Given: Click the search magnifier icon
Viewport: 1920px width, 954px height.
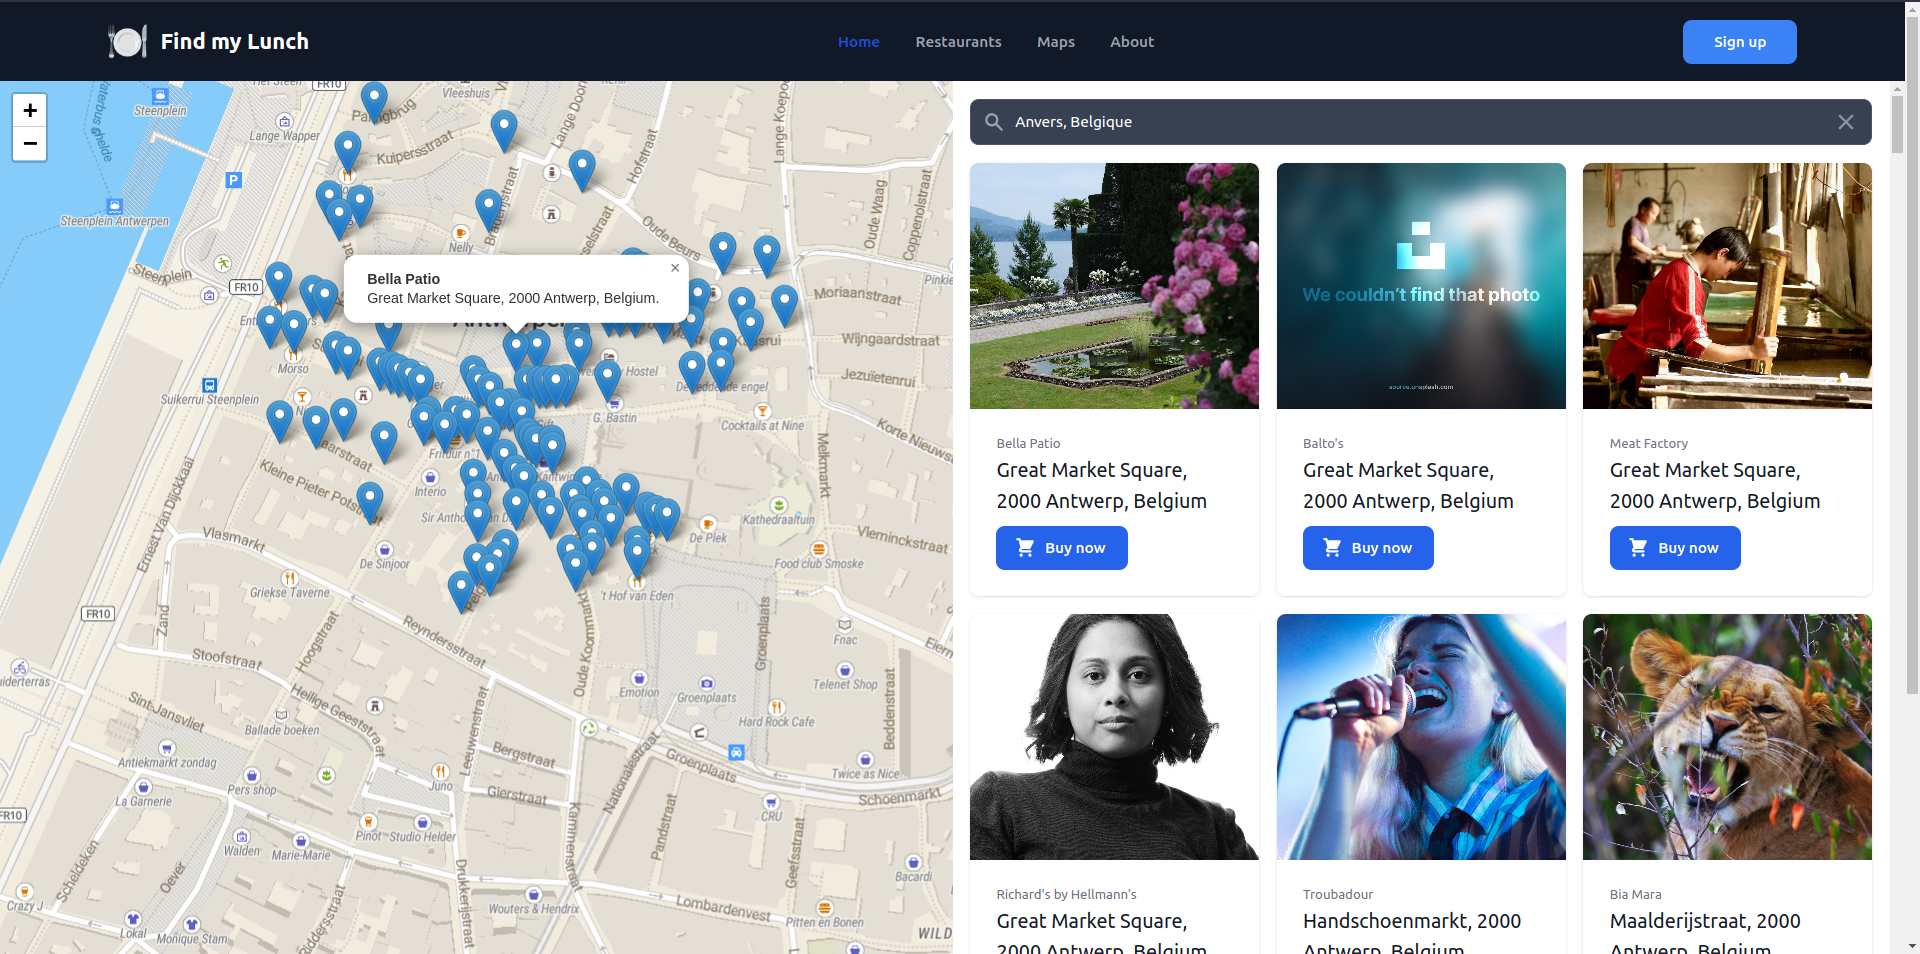Looking at the screenshot, I should pos(994,122).
